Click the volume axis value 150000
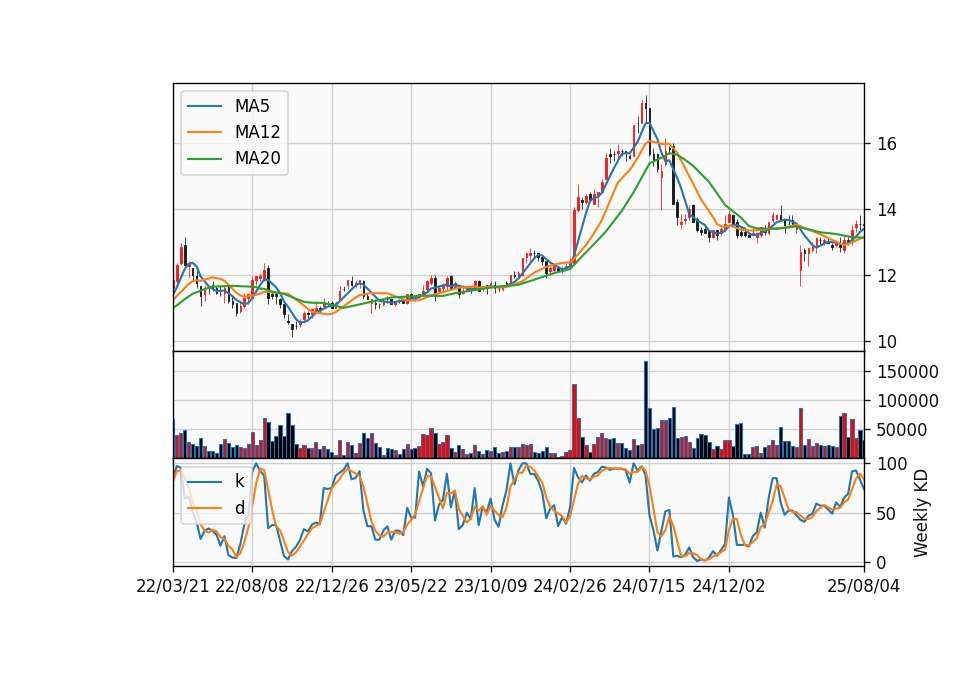The height and width of the screenshot is (690, 960). 907,372
